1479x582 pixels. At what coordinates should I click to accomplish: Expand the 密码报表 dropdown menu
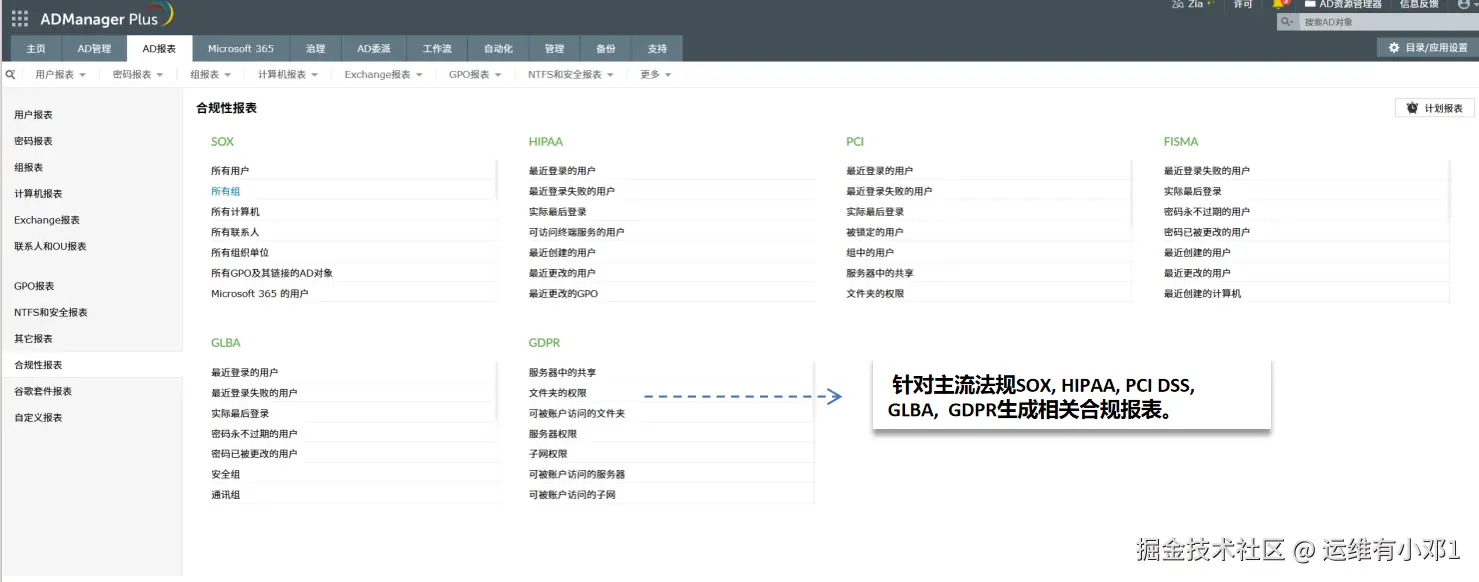(137, 75)
